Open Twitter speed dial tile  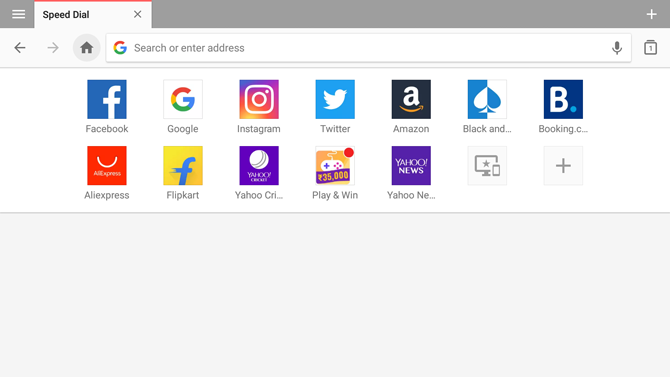335,99
